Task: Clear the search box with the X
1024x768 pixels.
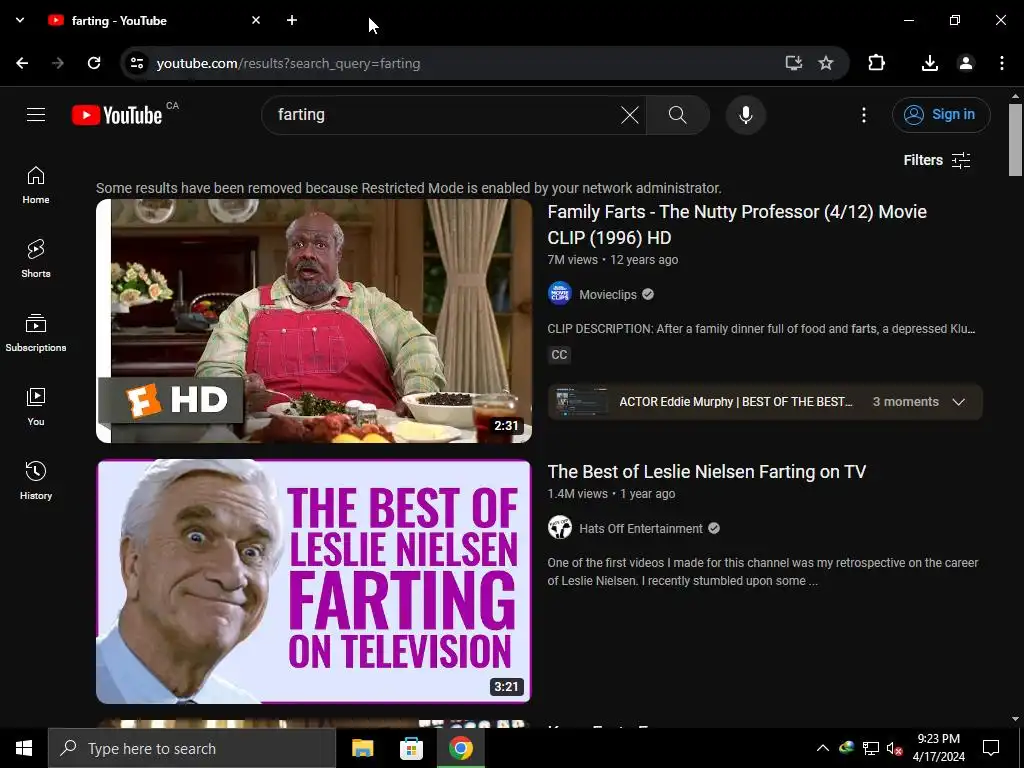Action: 630,115
